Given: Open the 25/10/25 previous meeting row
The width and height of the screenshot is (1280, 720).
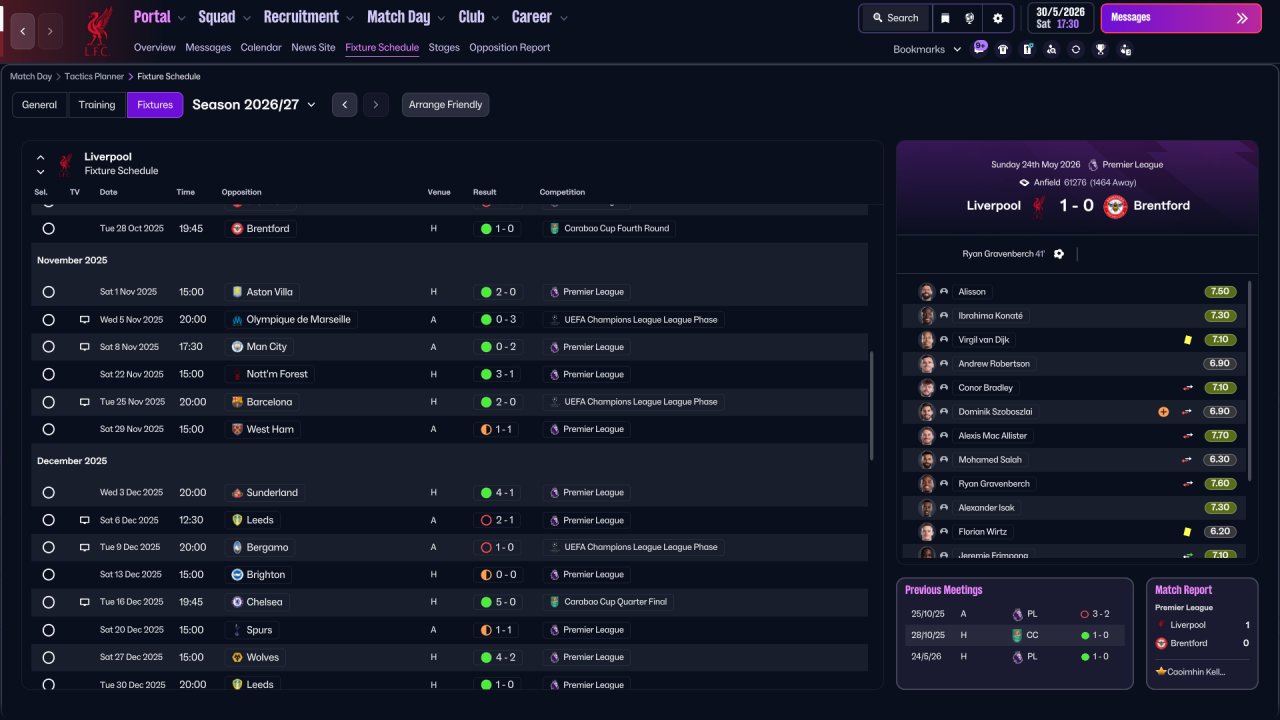Looking at the screenshot, I should (1015, 615).
